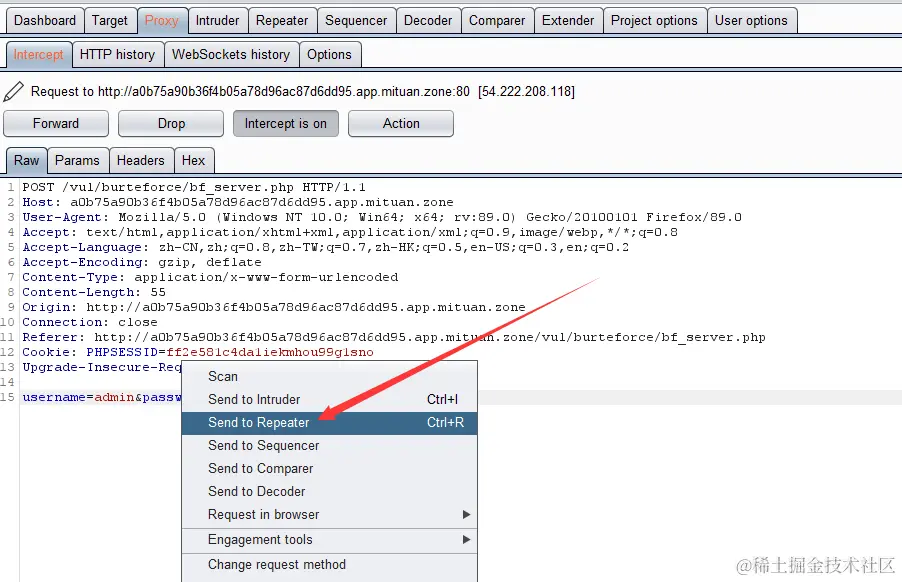Image resolution: width=902 pixels, height=582 pixels.
Task: Click the Drop button
Action: (171, 124)
